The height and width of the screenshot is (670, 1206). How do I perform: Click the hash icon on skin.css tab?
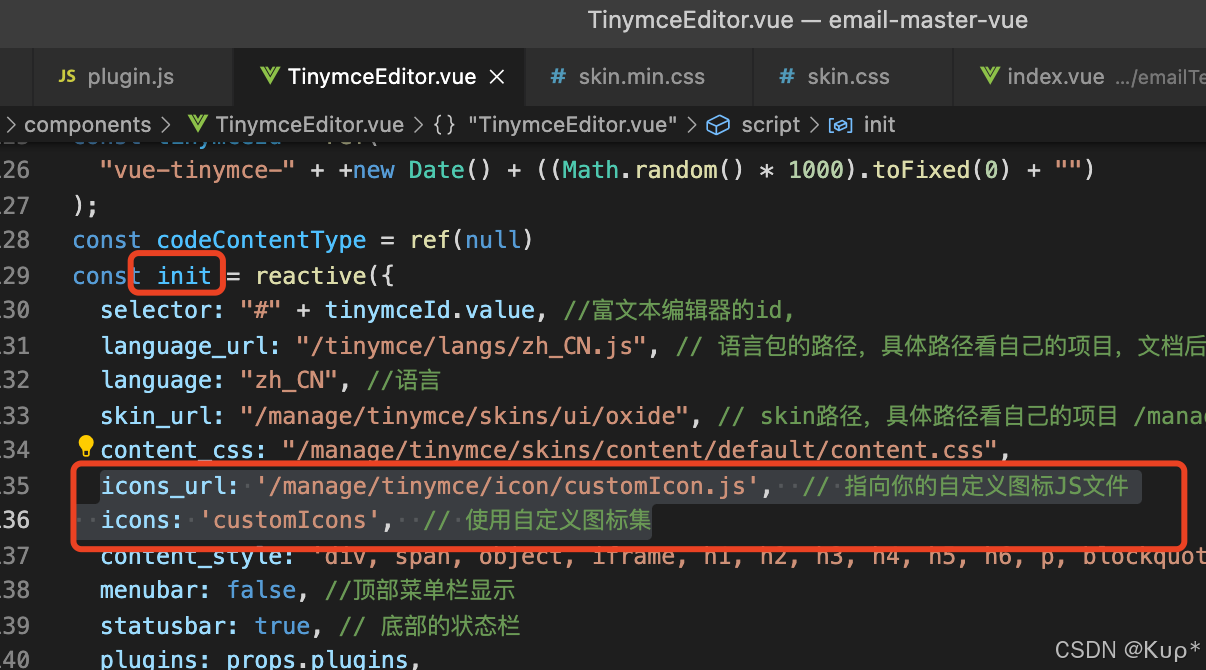(787, 76)
